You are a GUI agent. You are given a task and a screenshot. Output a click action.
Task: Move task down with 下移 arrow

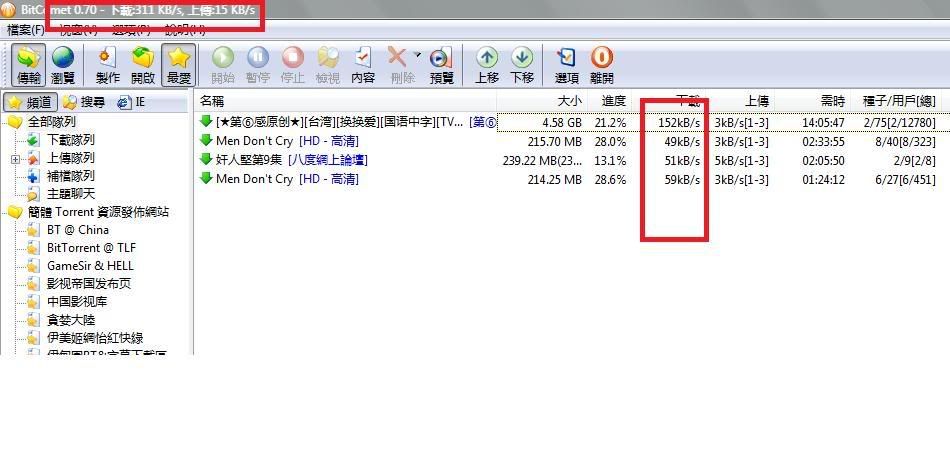(x=522, y=64)
